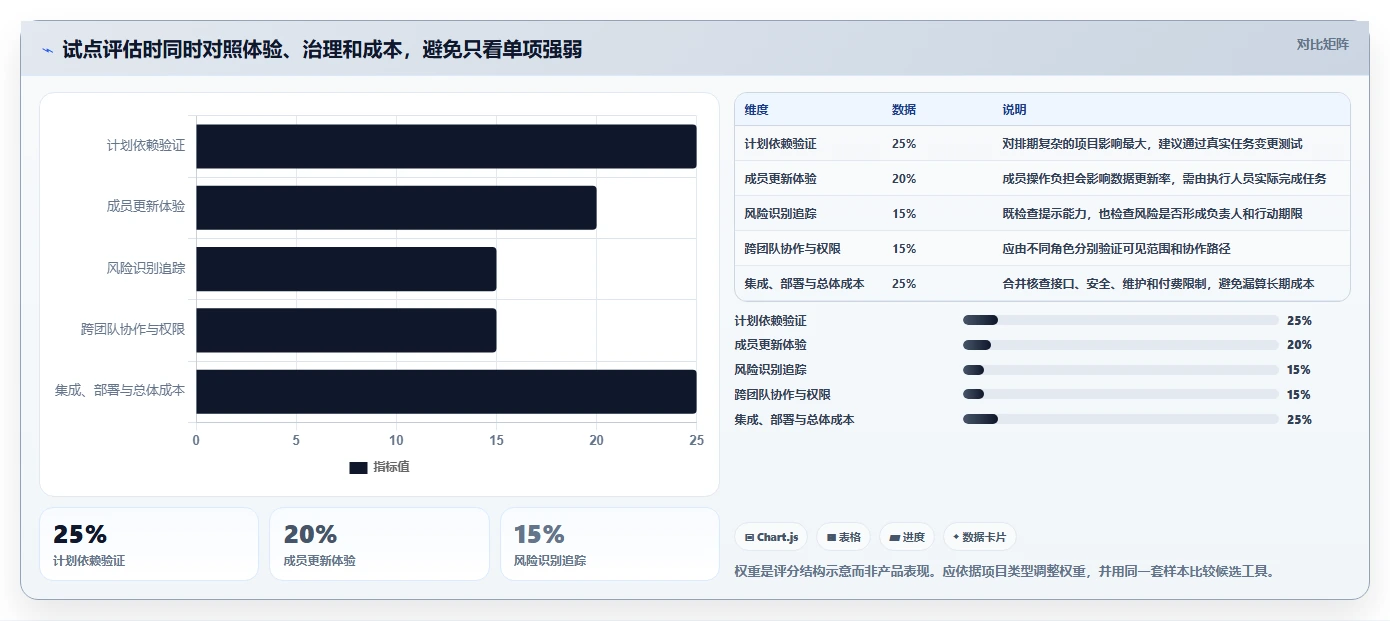The height and width of the screenshot is (621, 1390).
Task: Click the 20% value beside the progress bars
Action: click(1299, 345)
